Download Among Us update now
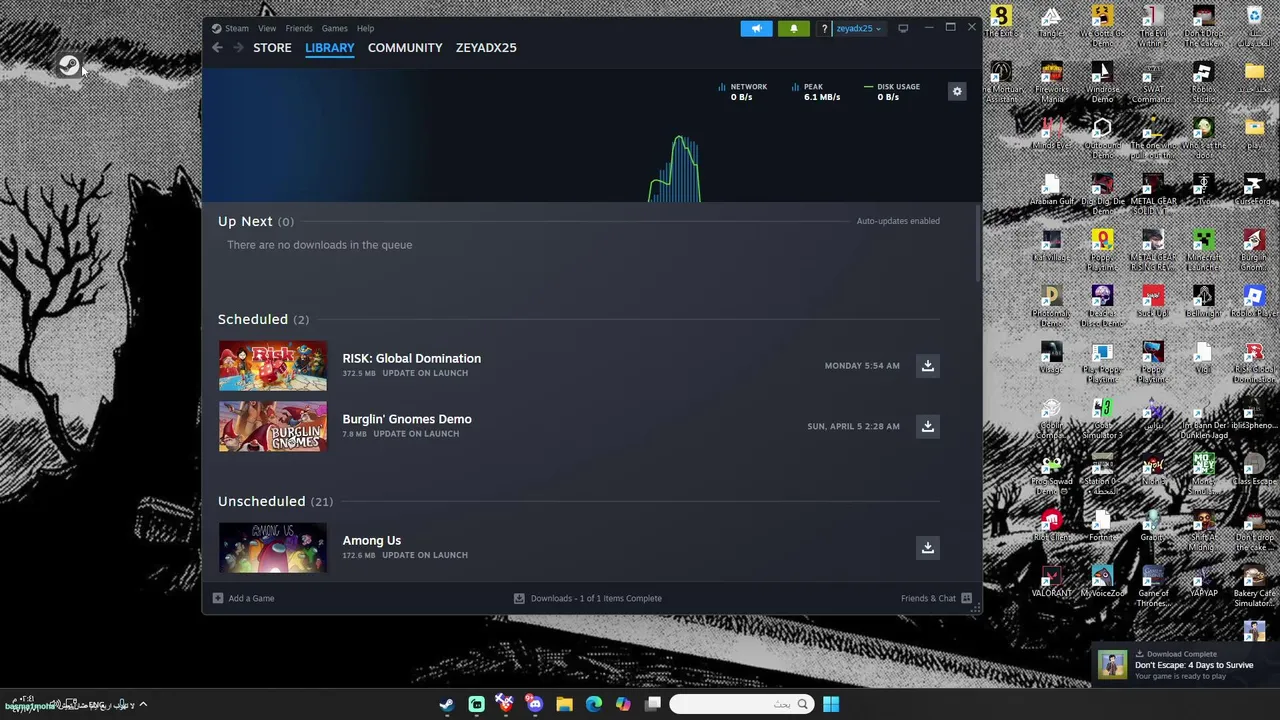Viewport: 1280px width, 720px height. [928, 547]
